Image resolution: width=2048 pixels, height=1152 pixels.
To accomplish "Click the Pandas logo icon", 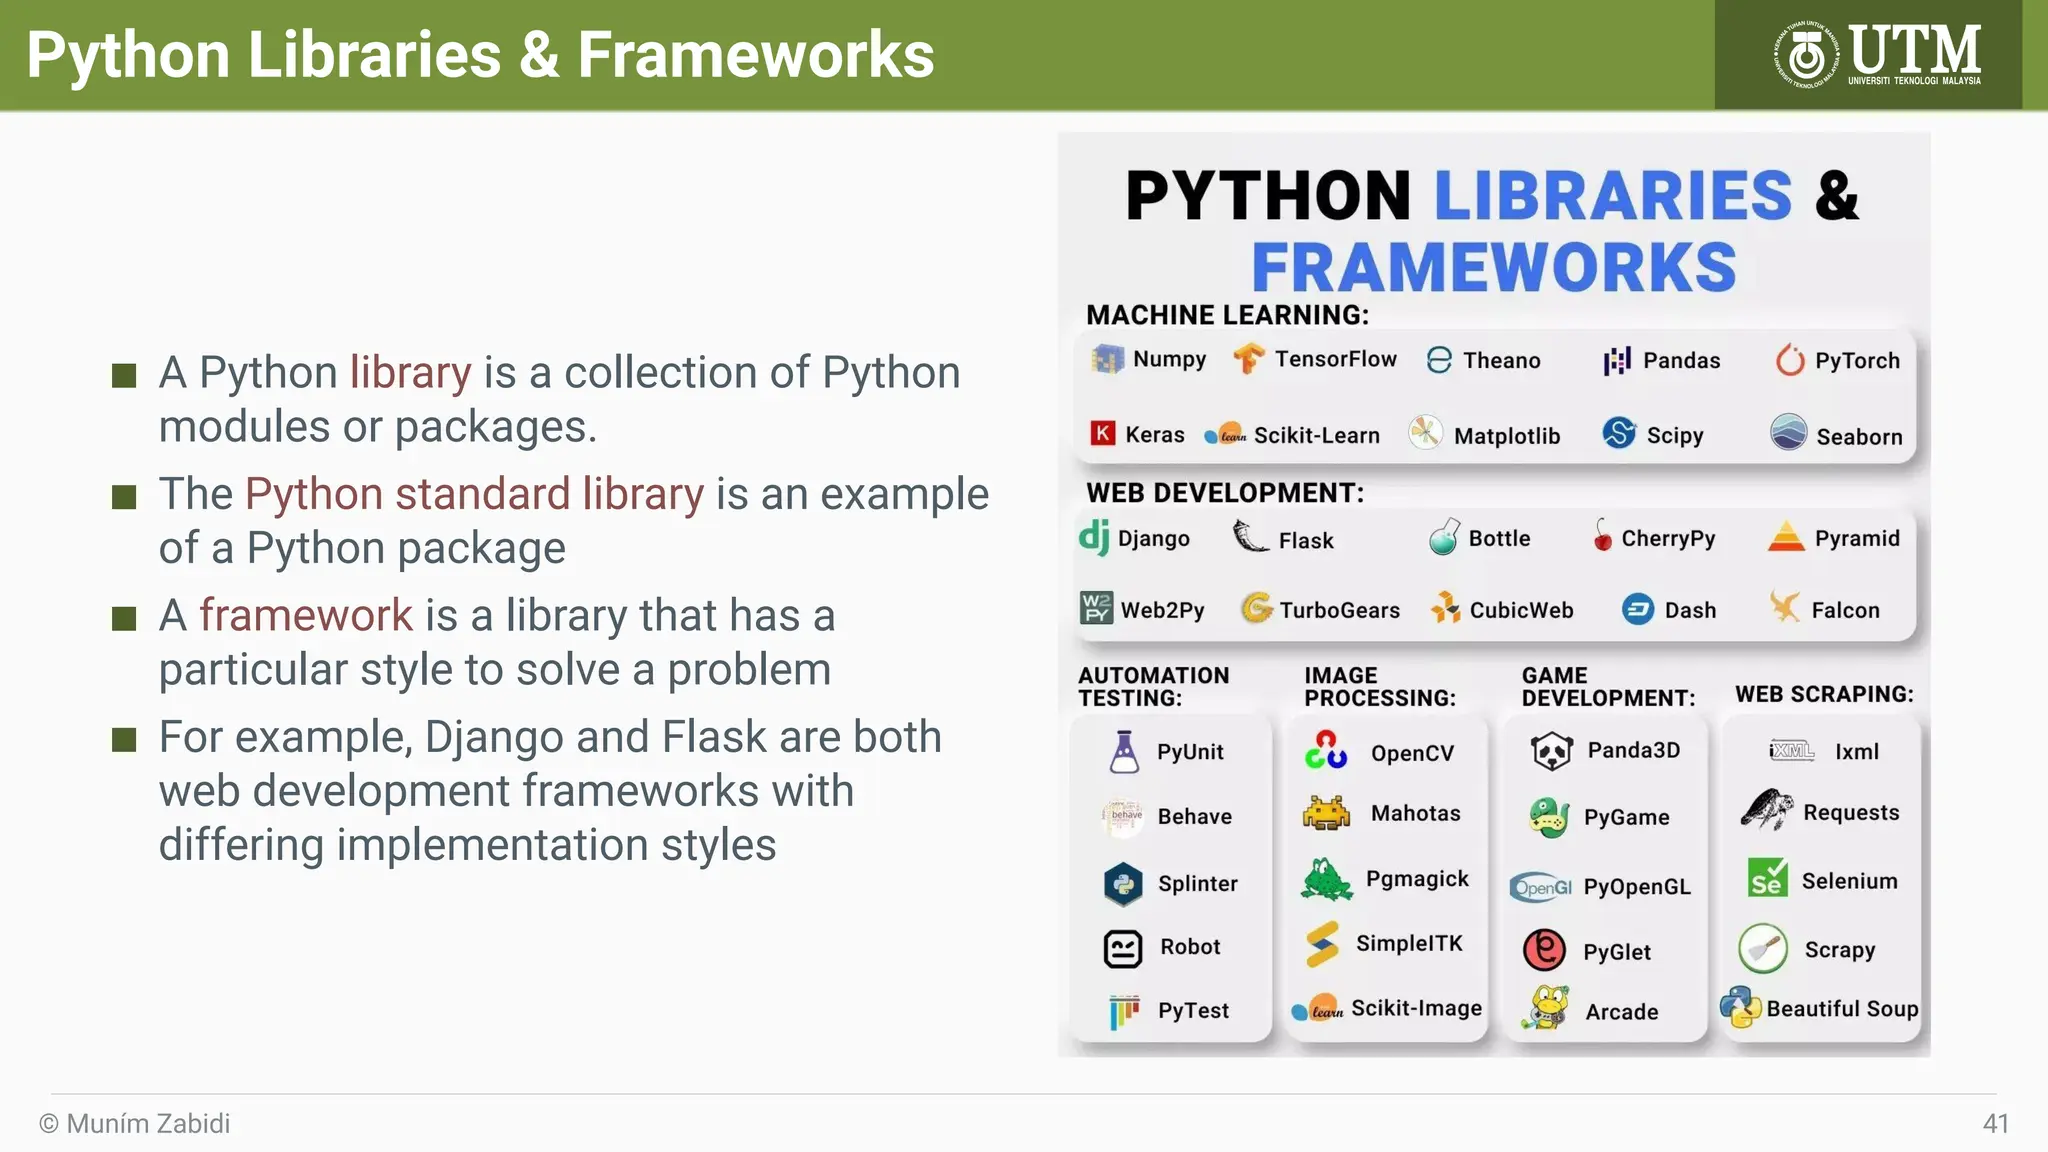I will pos(1617,361).
